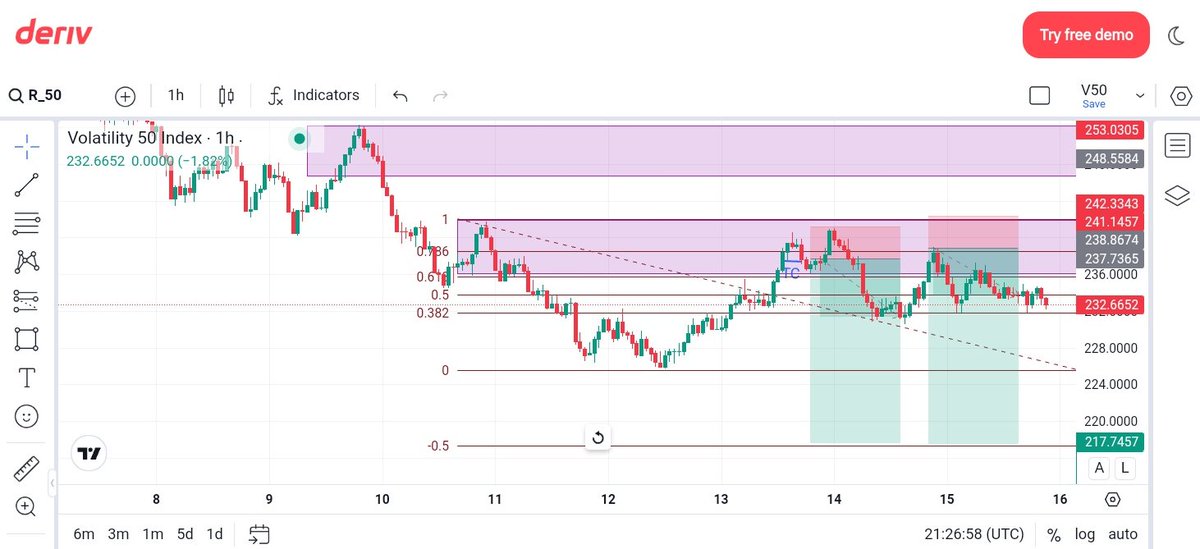Click the Fibonacci -0.5 level label
Viewport: 1200px width, 549px height.
pos(438,446)
